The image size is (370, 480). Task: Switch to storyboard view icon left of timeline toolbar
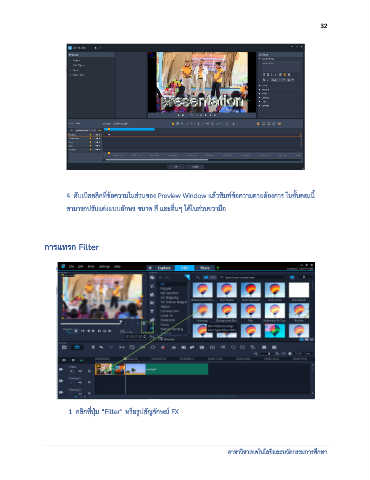click(x=65, y=347)
